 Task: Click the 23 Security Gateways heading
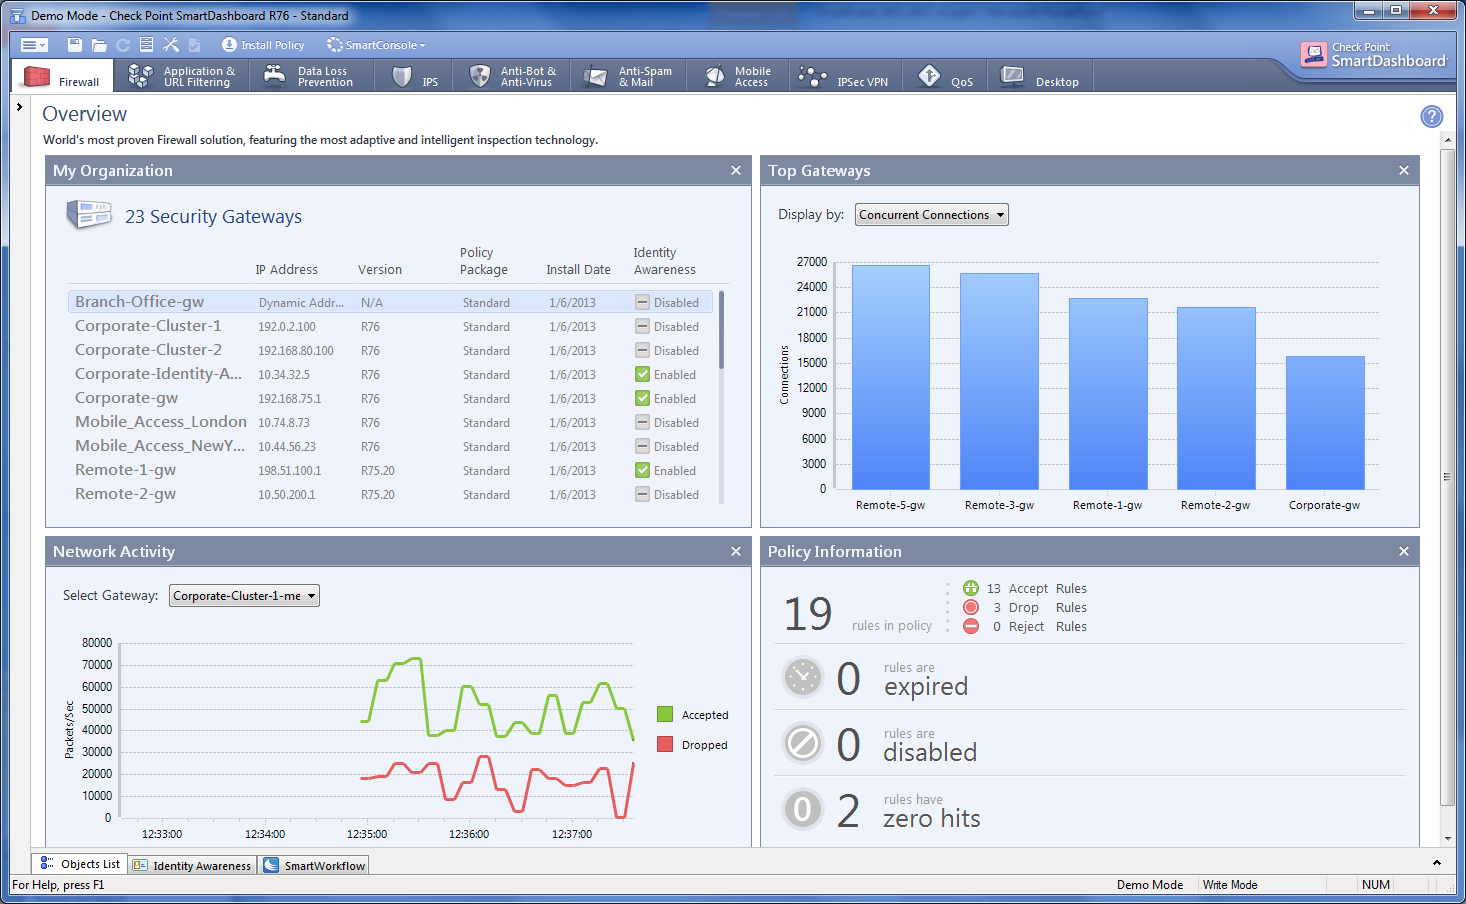[213, 217]
